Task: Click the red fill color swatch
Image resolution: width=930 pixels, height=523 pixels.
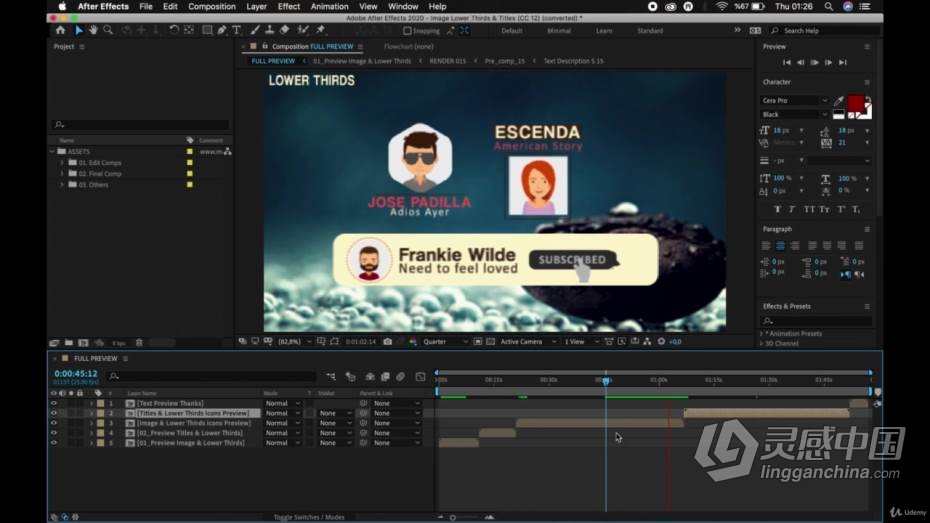Action: click(x=856, y=104)
